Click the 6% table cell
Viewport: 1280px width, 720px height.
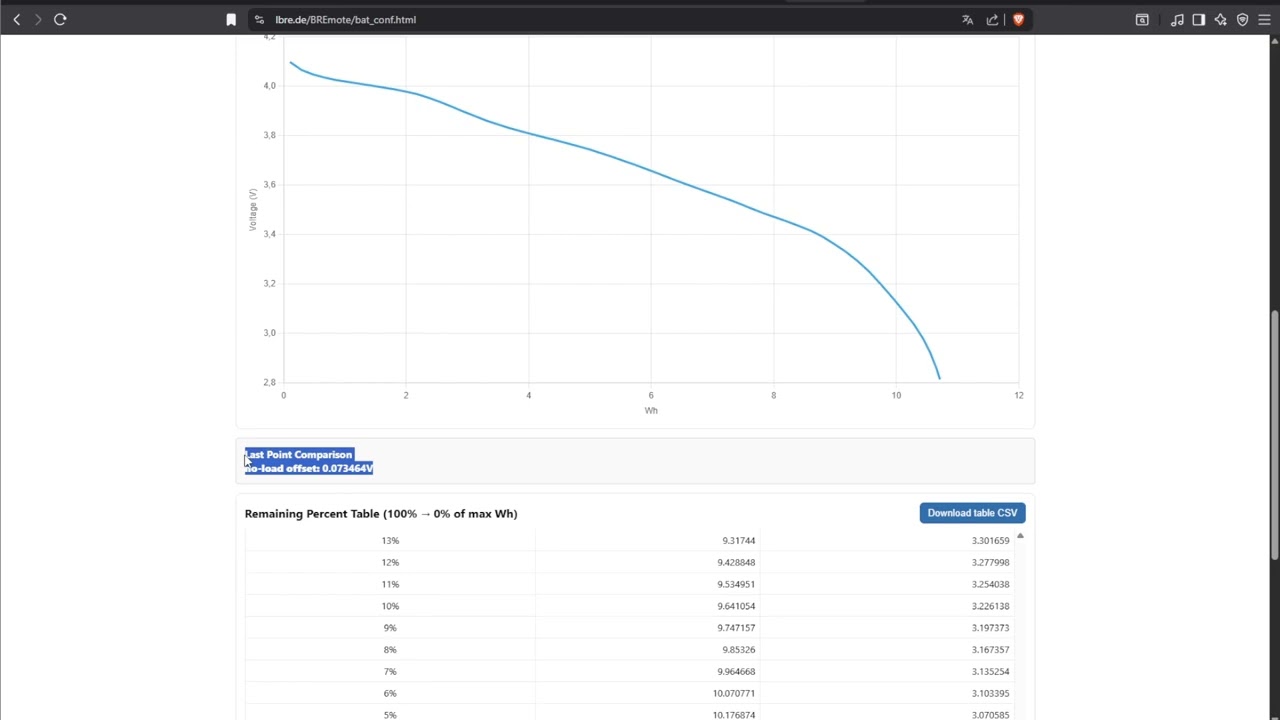[390, 694]
